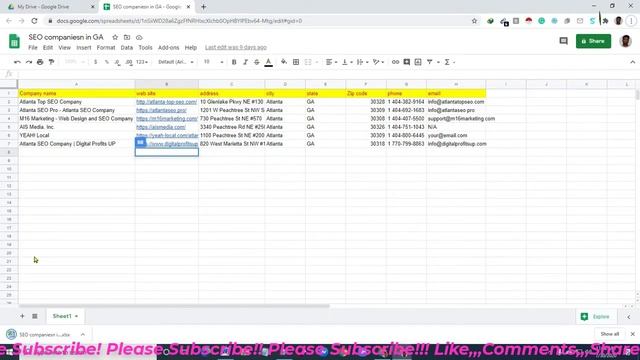The width and height of the screenshot is (640, 360).
Task: Insert link using chain icon
Action: 395,62
